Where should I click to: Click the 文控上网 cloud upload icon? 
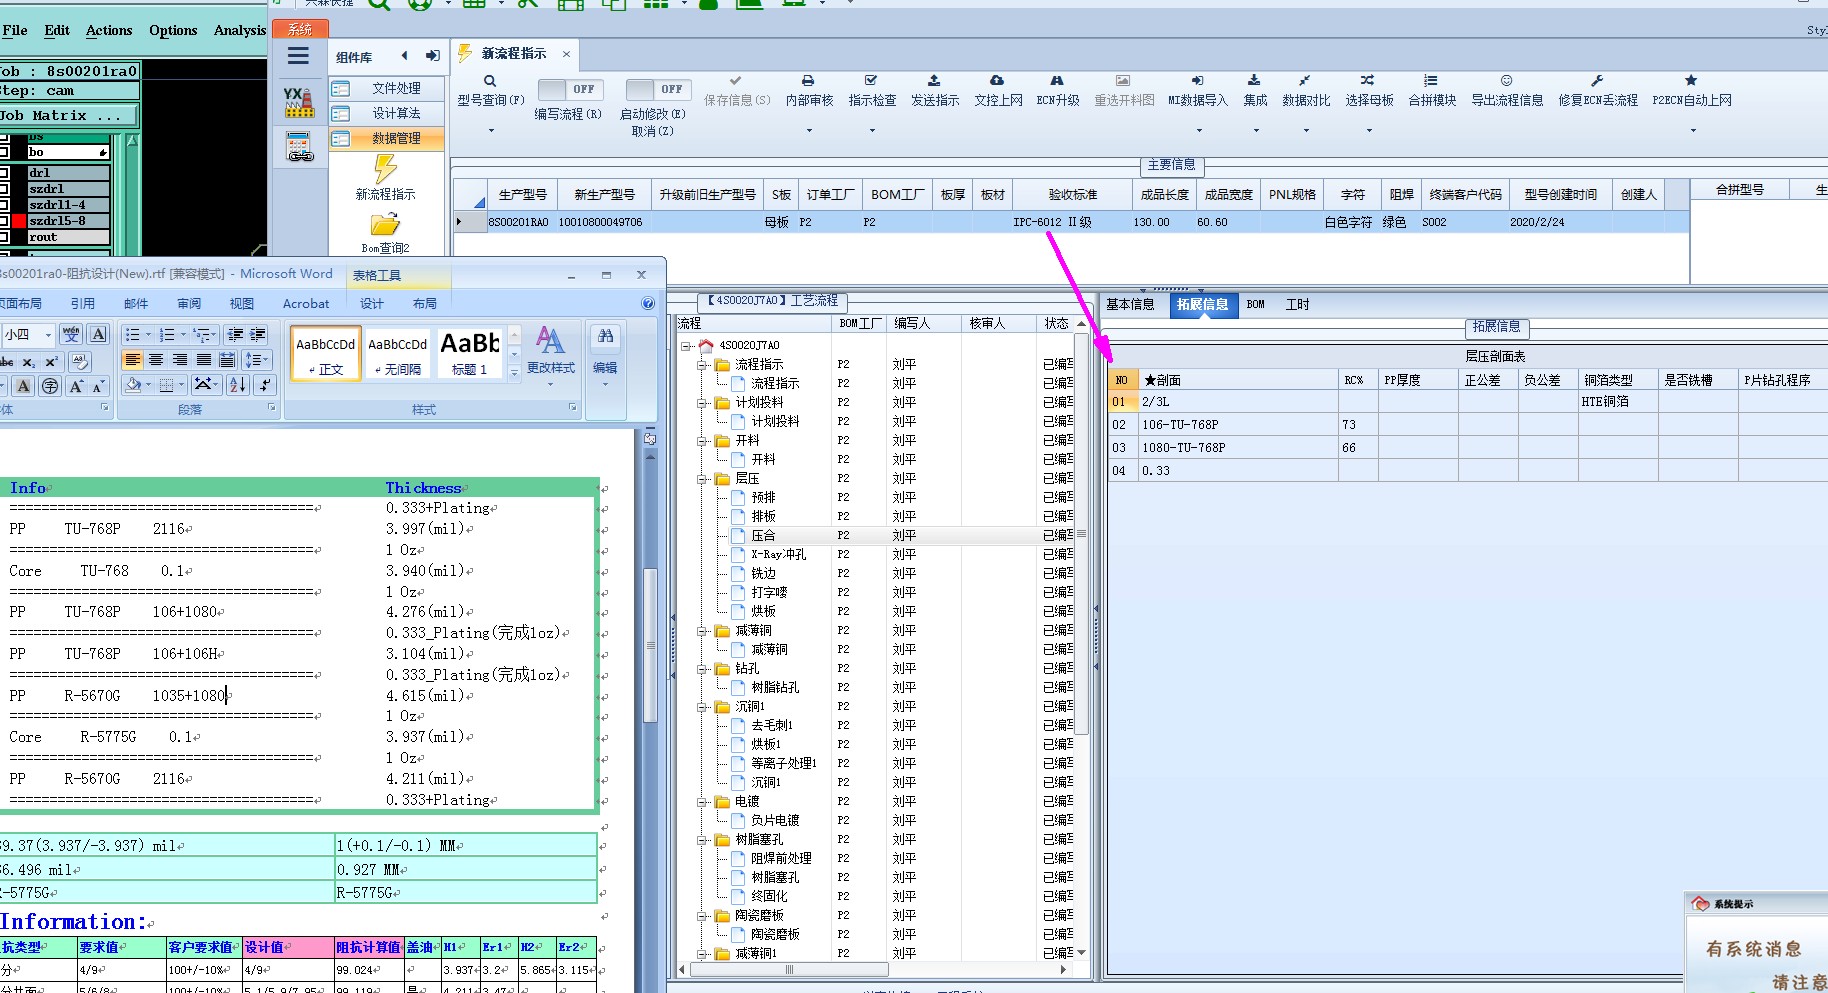pos(997,80)
